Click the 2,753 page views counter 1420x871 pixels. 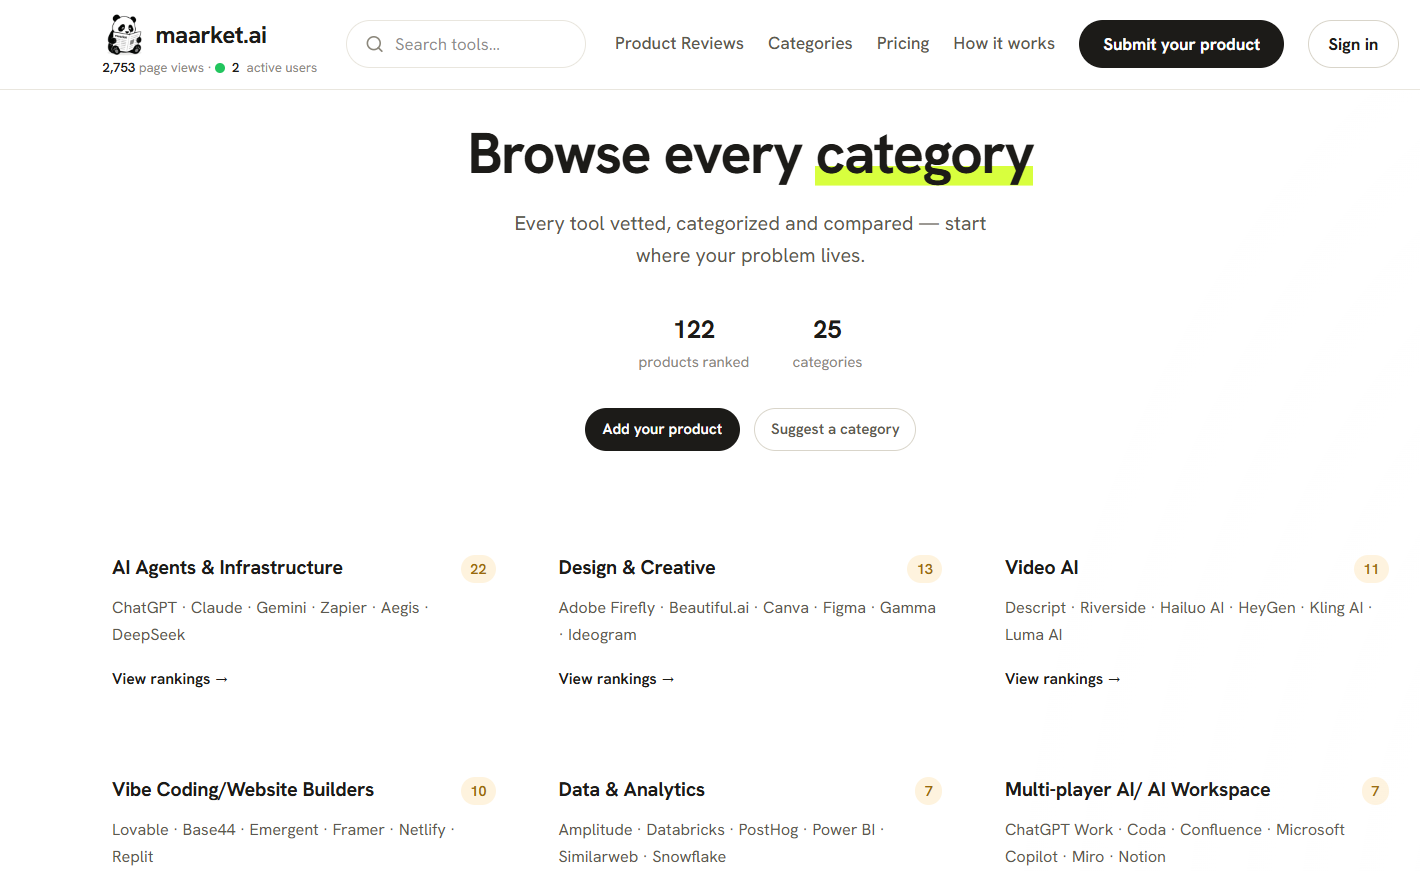(x=153, y=68)
